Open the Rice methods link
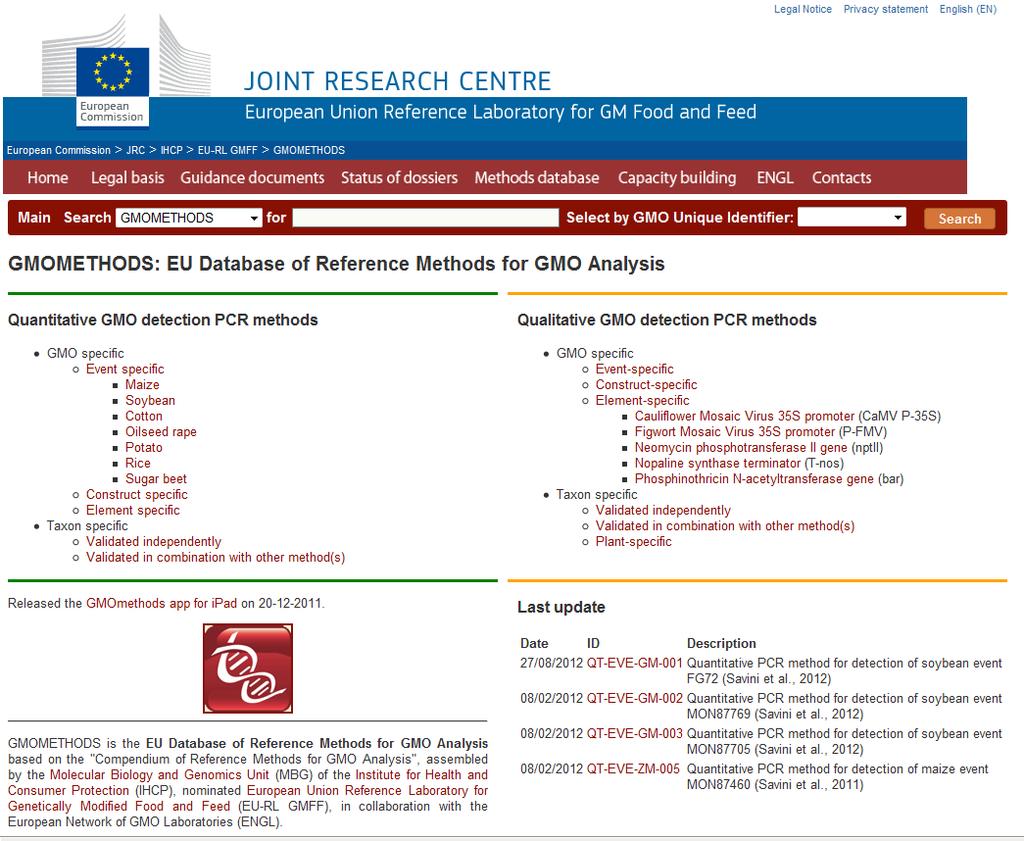 138,463
